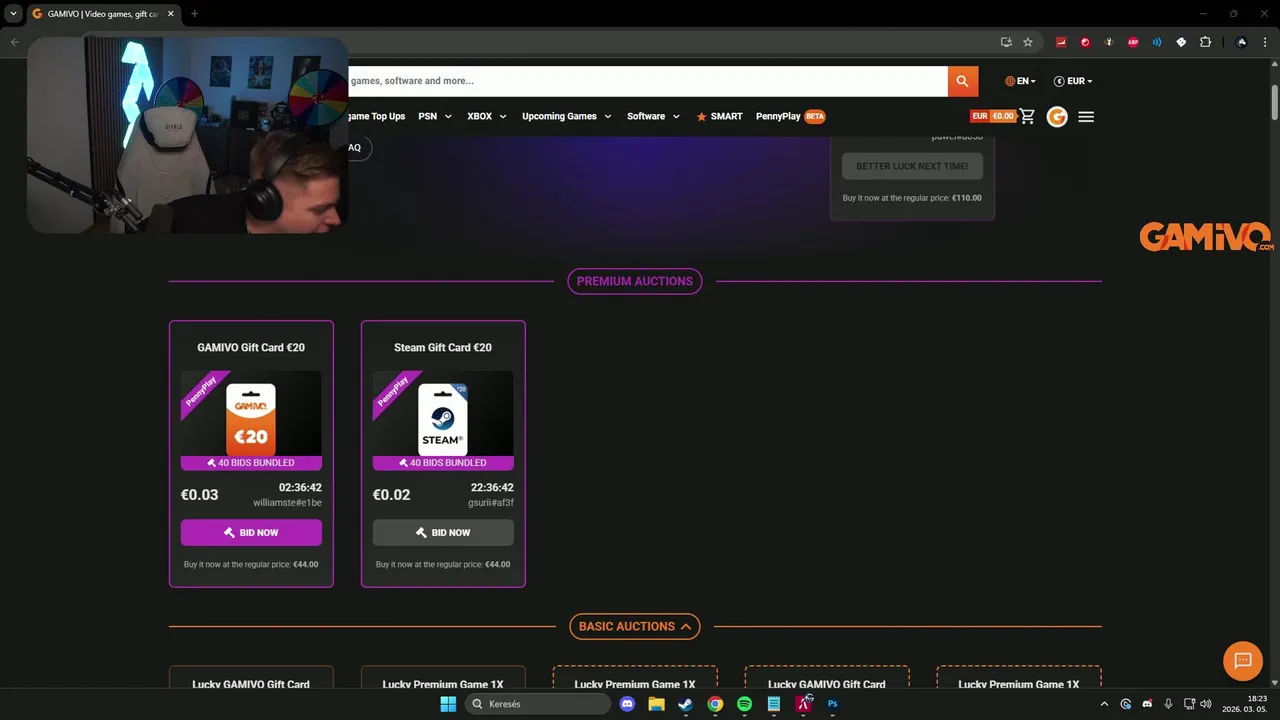Screen dimensions: 1280x720
Task: Open the Steam €20 gift card image
Action: click(443, 420)
